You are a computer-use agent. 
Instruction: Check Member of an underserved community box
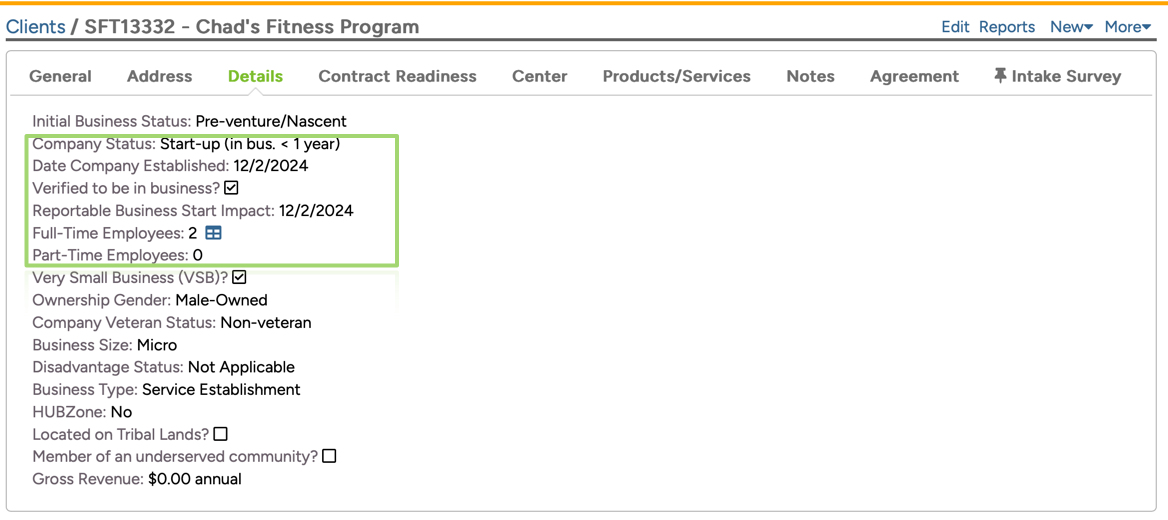click(329, 456)
